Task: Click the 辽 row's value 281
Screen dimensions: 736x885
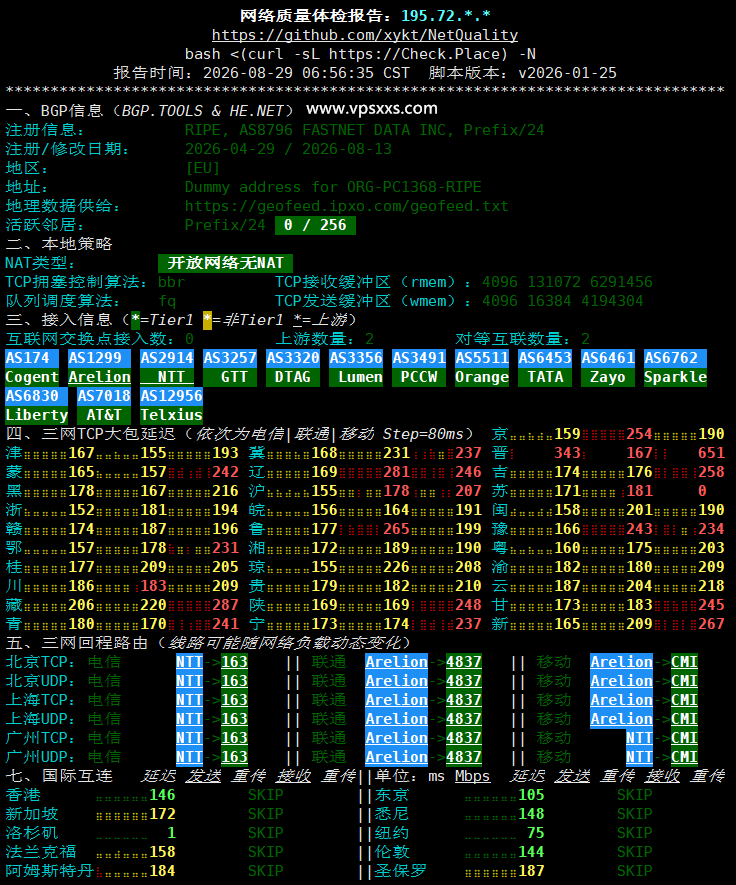Action: (396, 472)
